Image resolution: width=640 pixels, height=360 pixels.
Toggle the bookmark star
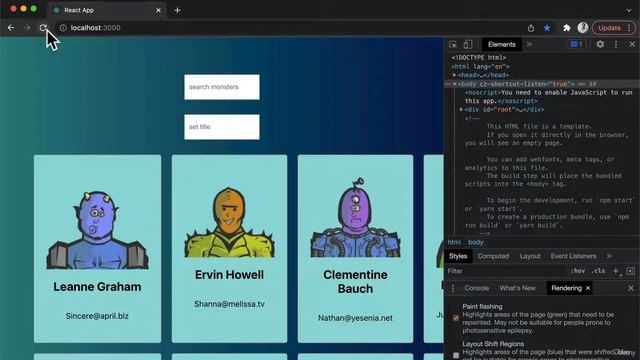tap(547, 28)
